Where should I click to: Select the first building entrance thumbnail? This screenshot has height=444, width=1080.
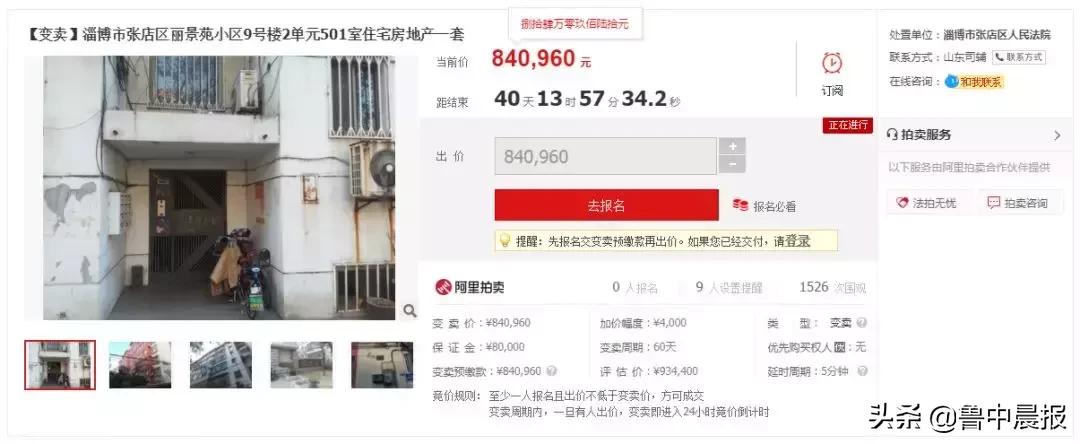[60, 365]
